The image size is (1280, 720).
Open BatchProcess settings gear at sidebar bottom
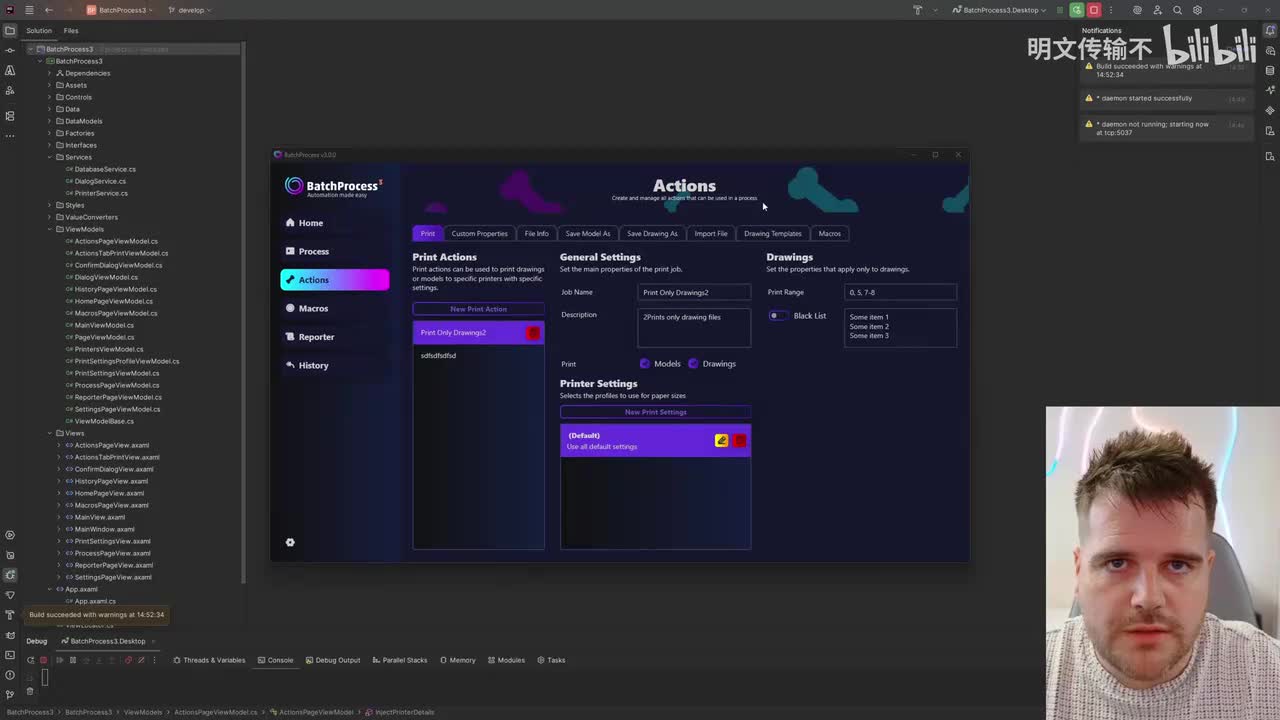coord(290,542)
